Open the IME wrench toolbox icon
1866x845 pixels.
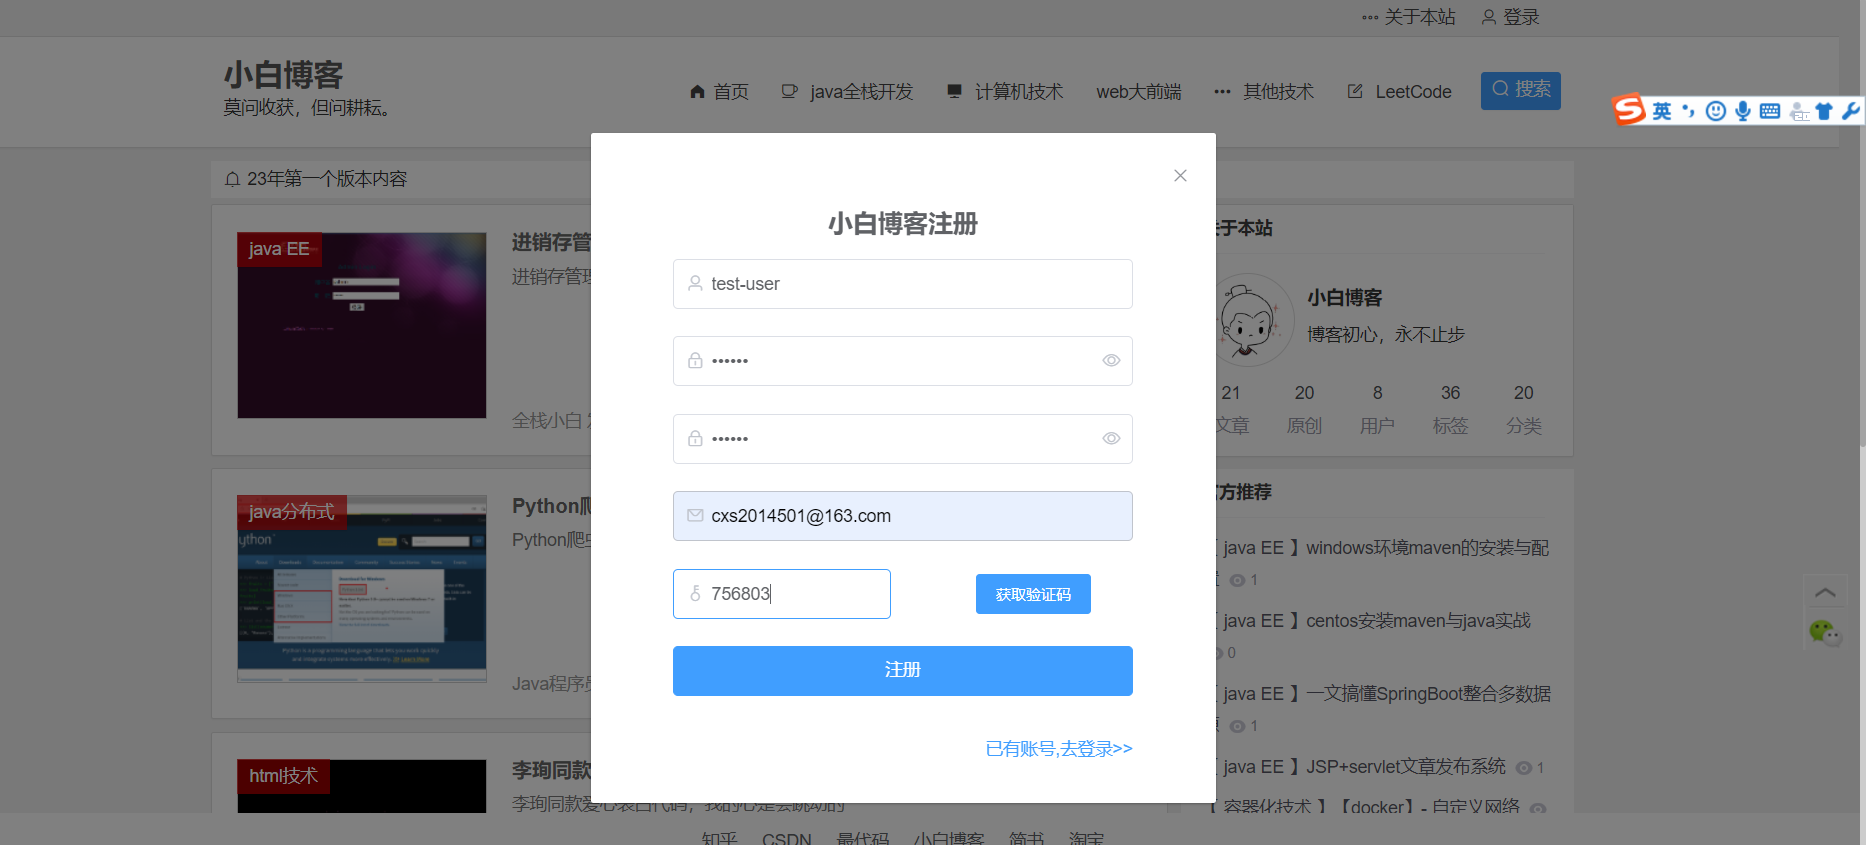(x=1851, y=111)
